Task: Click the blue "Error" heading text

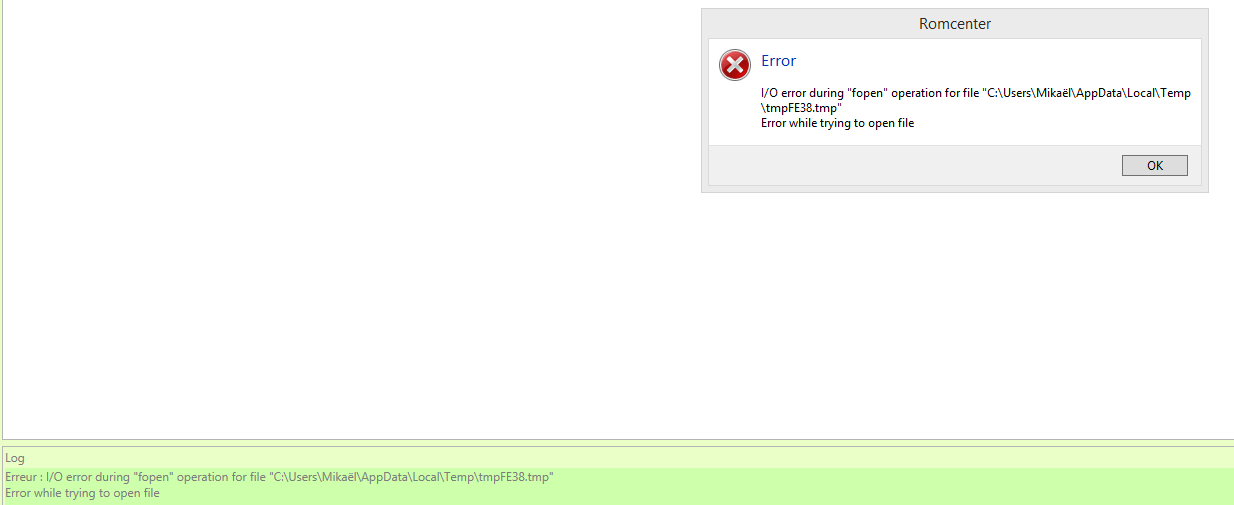Action: (x=778, y=61)
